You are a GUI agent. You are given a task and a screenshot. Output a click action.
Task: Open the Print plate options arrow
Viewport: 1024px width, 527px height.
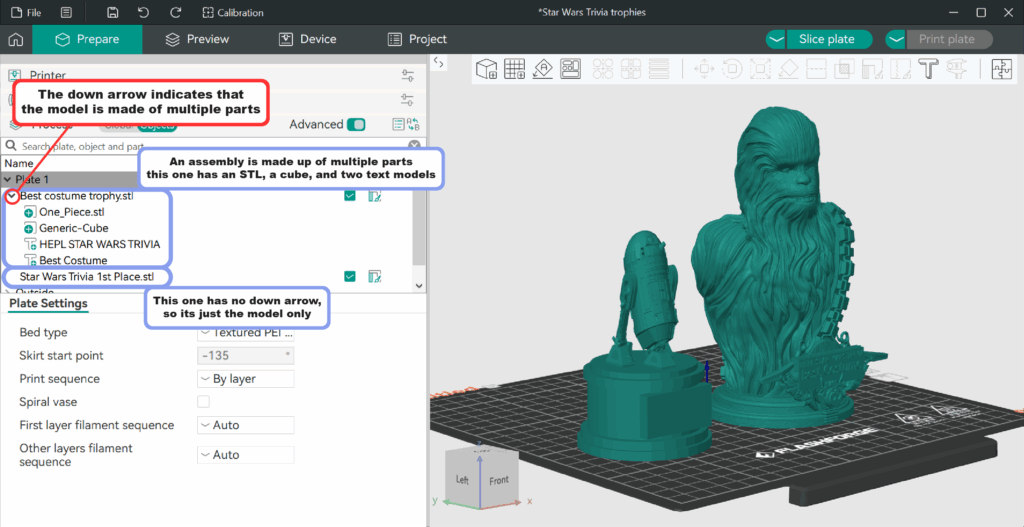tap(896, 39)
